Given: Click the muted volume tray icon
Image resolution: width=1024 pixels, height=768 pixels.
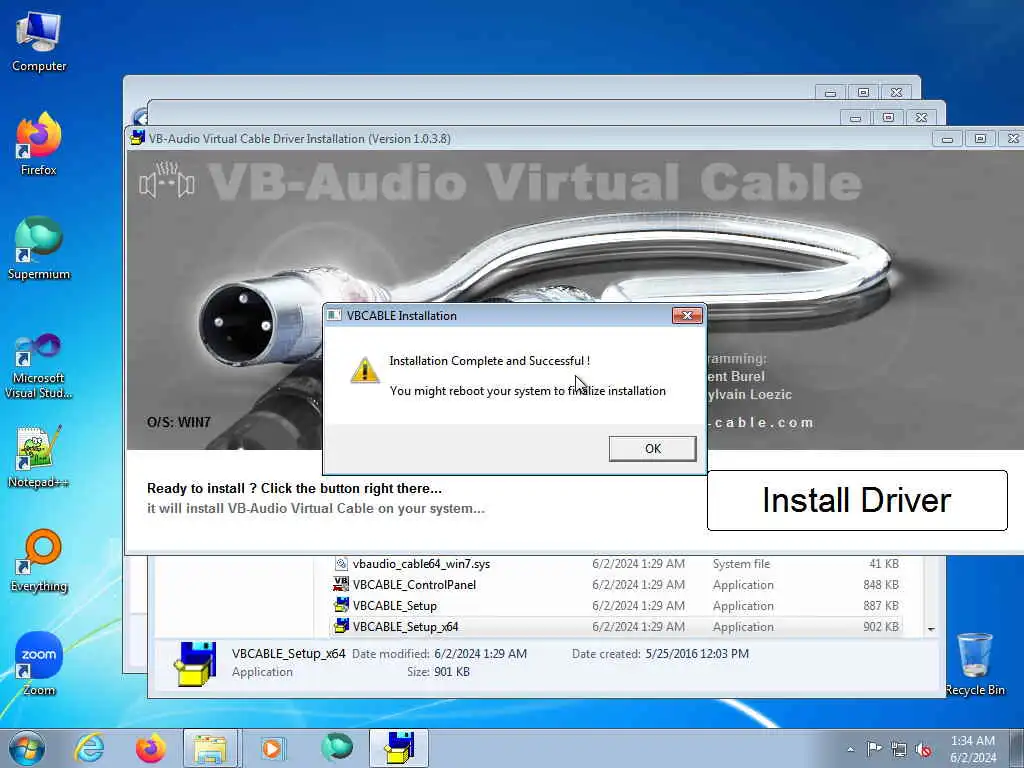Looking at the screenshot, I should [x=923, y=750].
